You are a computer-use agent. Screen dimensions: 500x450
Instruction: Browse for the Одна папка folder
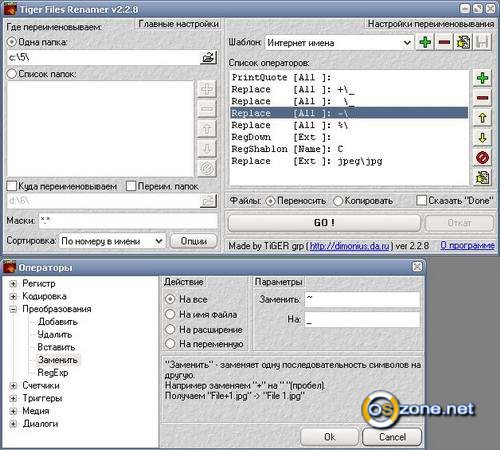tap(209, 57)
